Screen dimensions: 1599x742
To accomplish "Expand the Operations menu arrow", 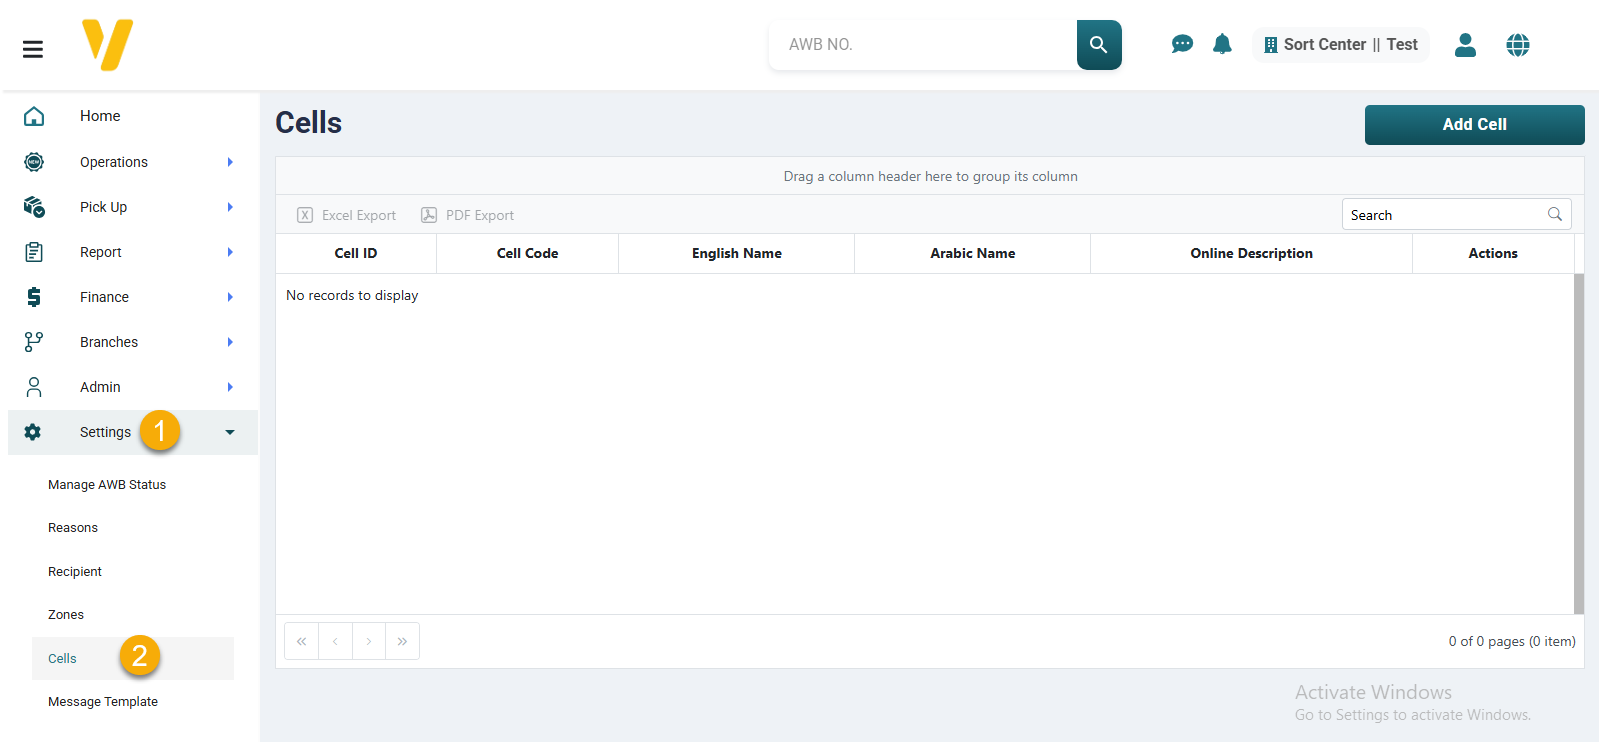I will tap(230, 162).
